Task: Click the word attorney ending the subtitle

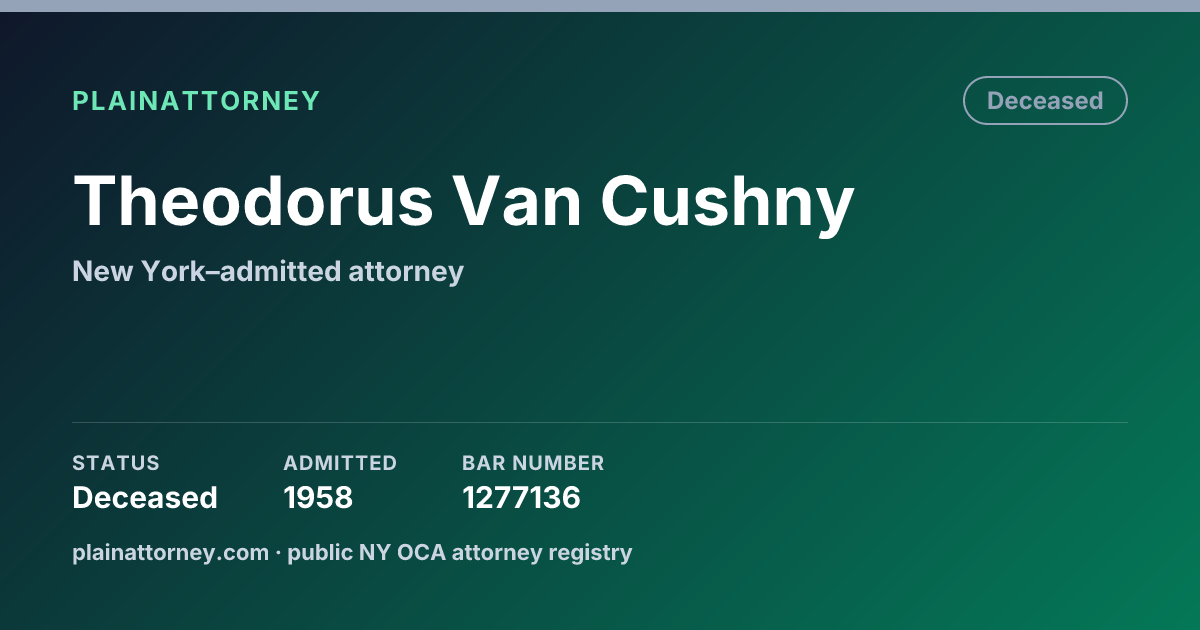Action: 405,272
